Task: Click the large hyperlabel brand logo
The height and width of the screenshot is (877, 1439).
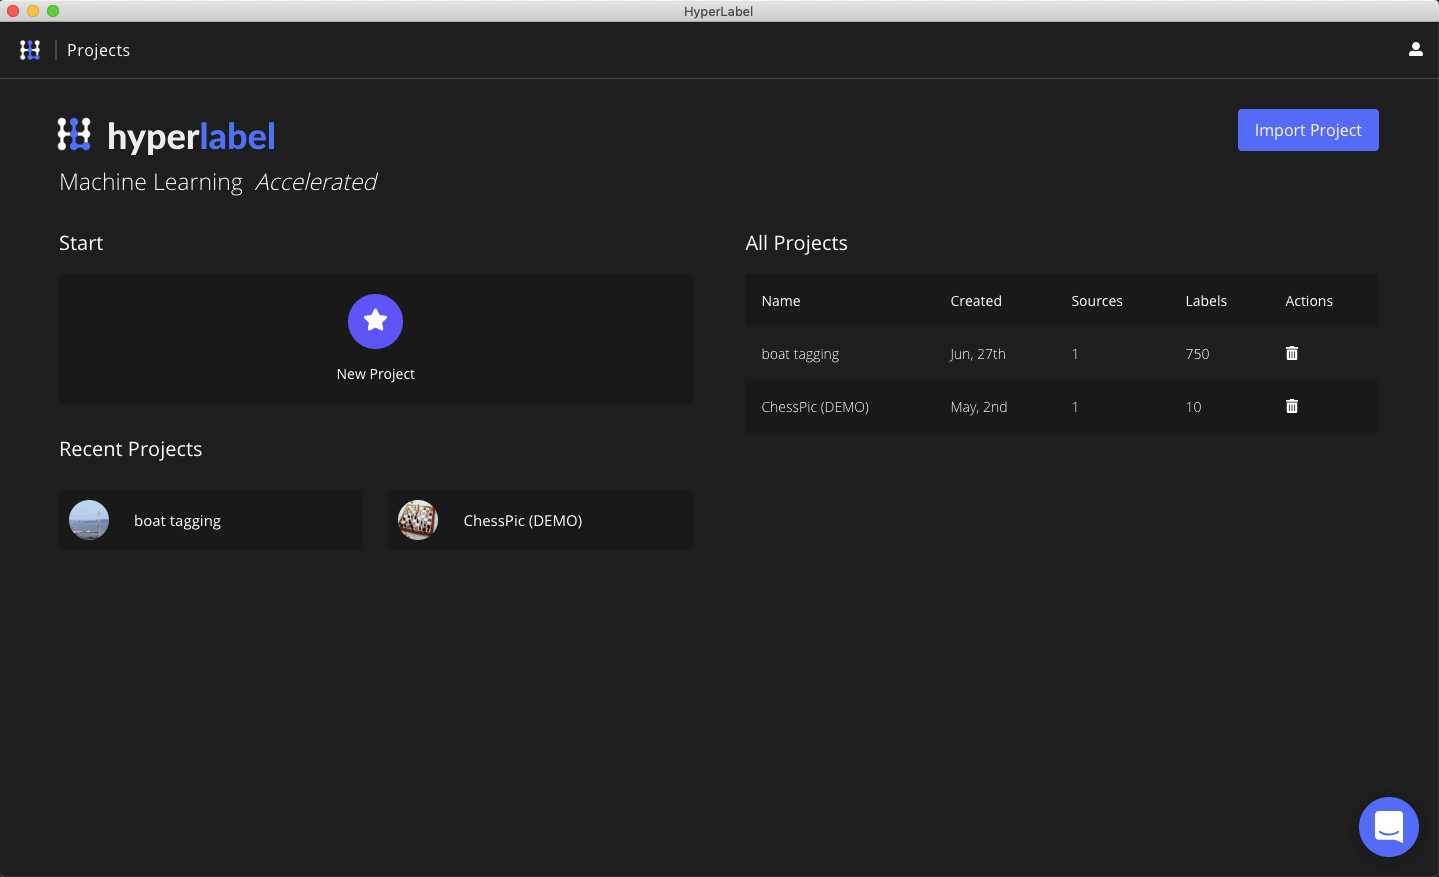Action: click(x=166, y=136)
